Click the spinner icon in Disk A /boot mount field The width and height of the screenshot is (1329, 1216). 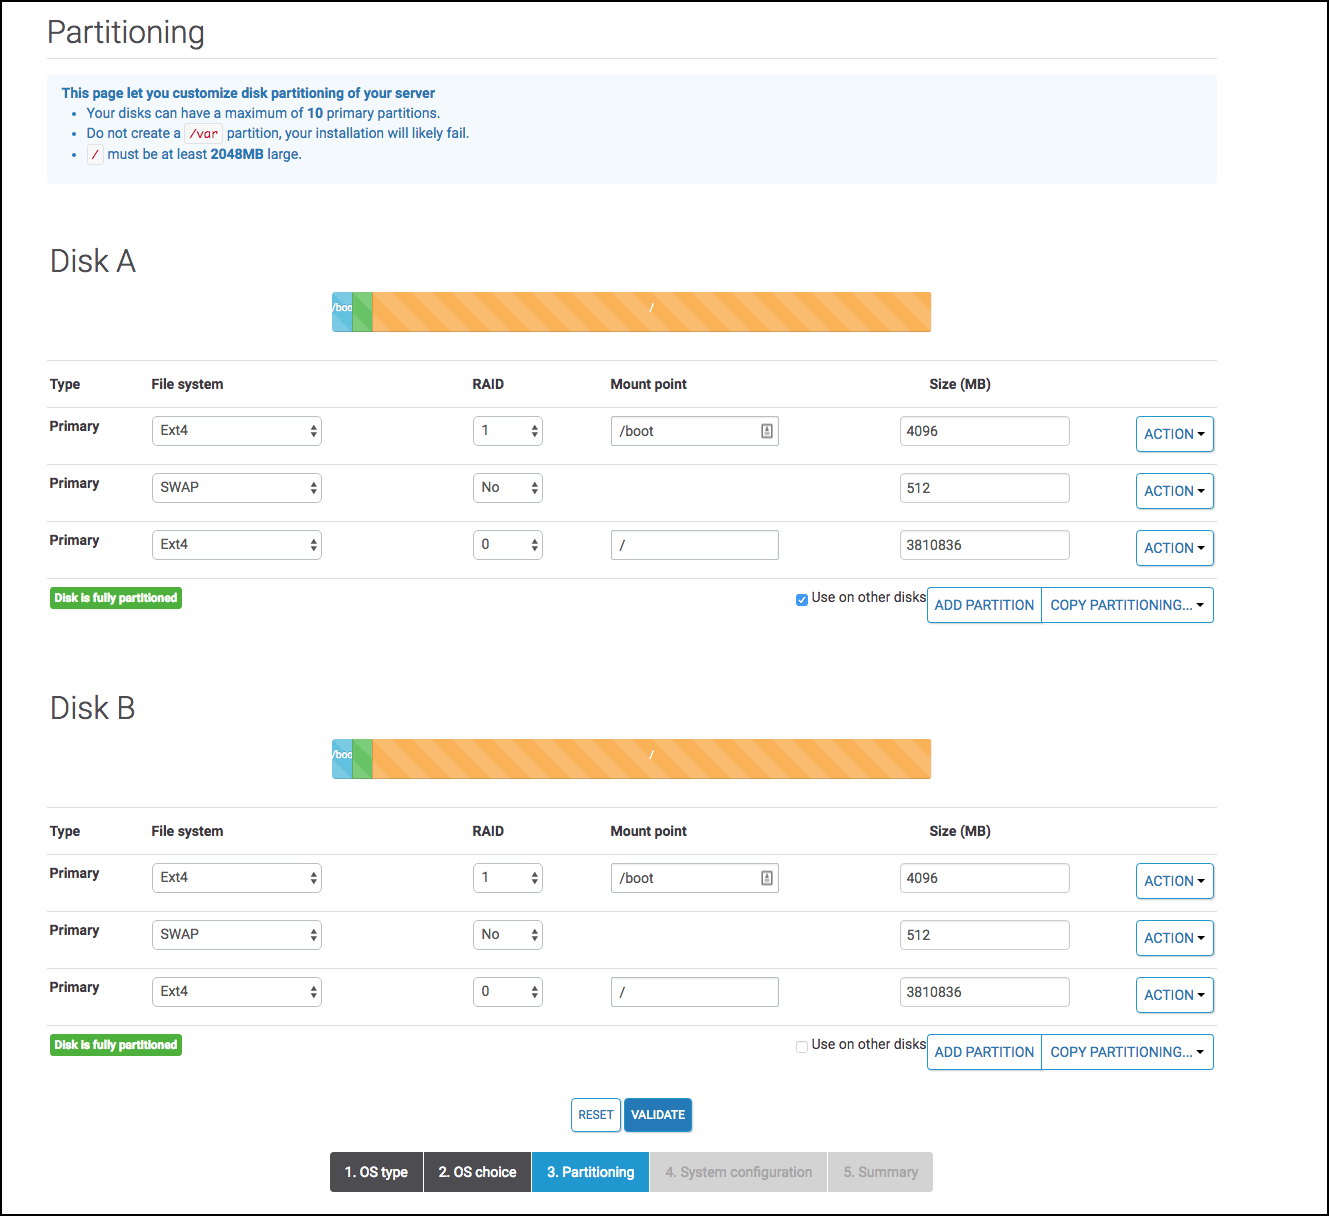pos(766,430)
